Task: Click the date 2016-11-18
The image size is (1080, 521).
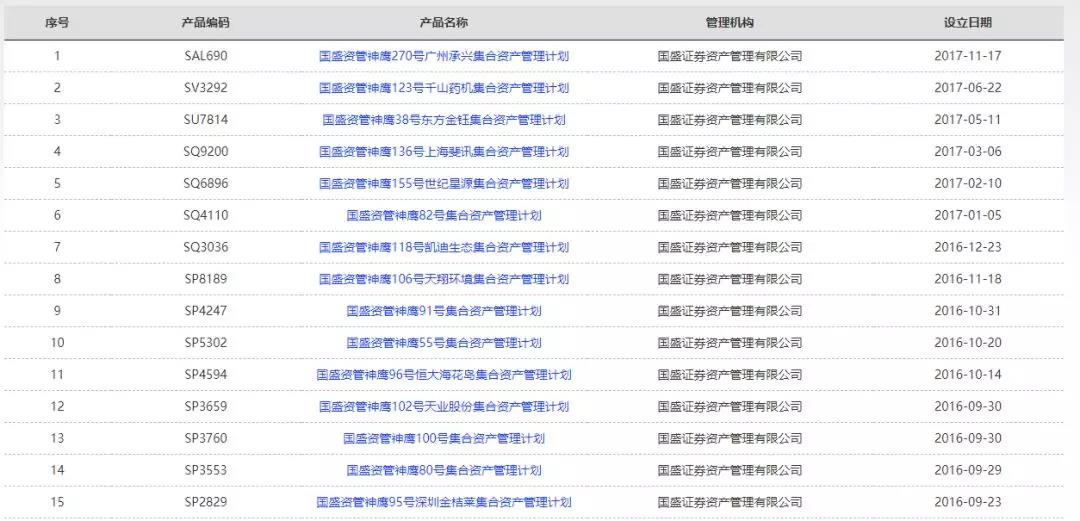Action: pos(968,279)
